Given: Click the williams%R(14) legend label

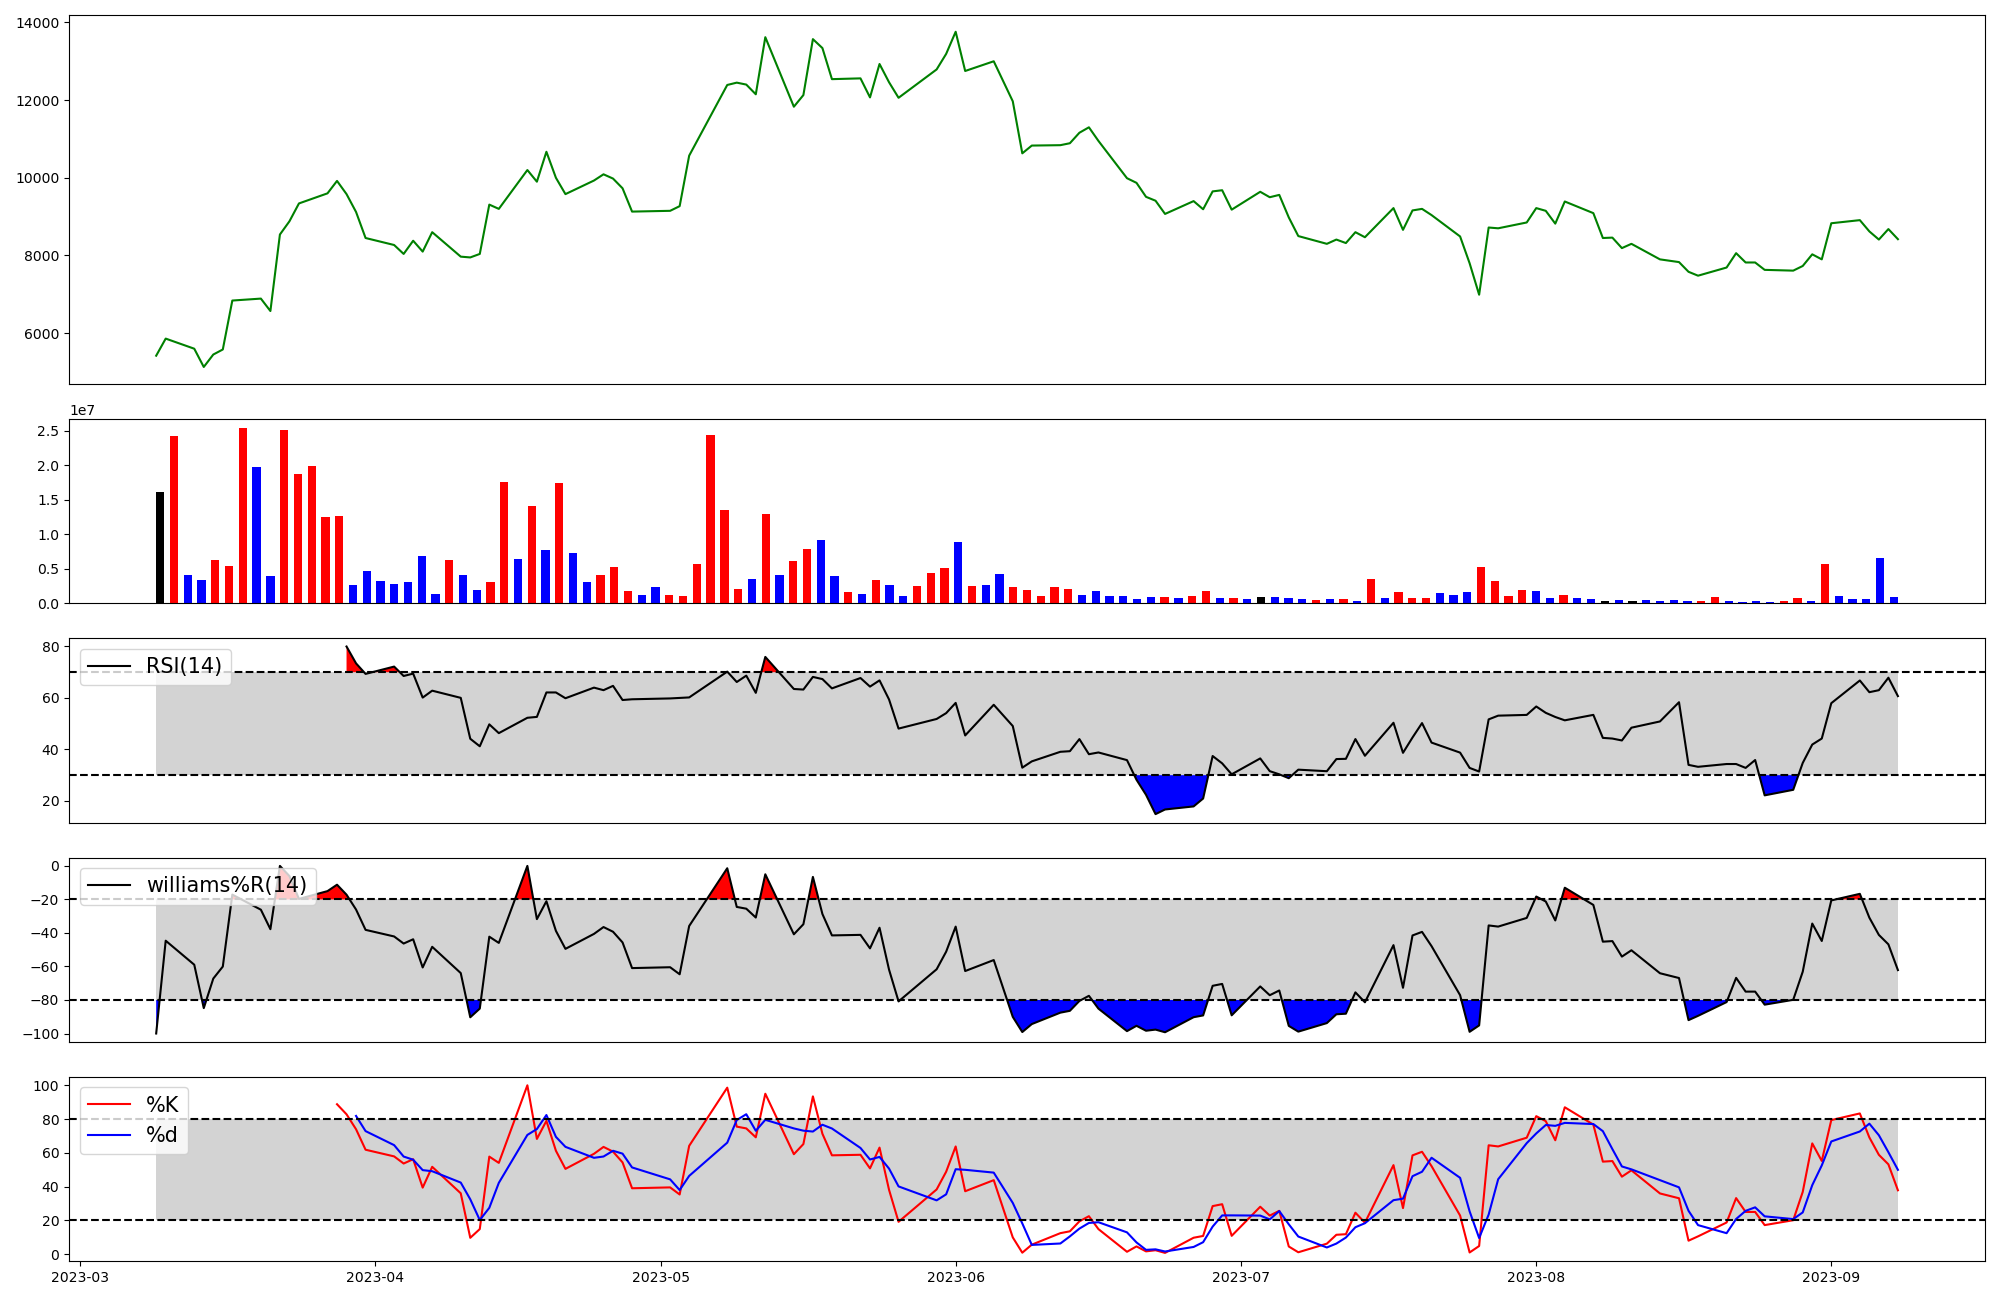Looking at the screenshot, I should click(226, 885).
